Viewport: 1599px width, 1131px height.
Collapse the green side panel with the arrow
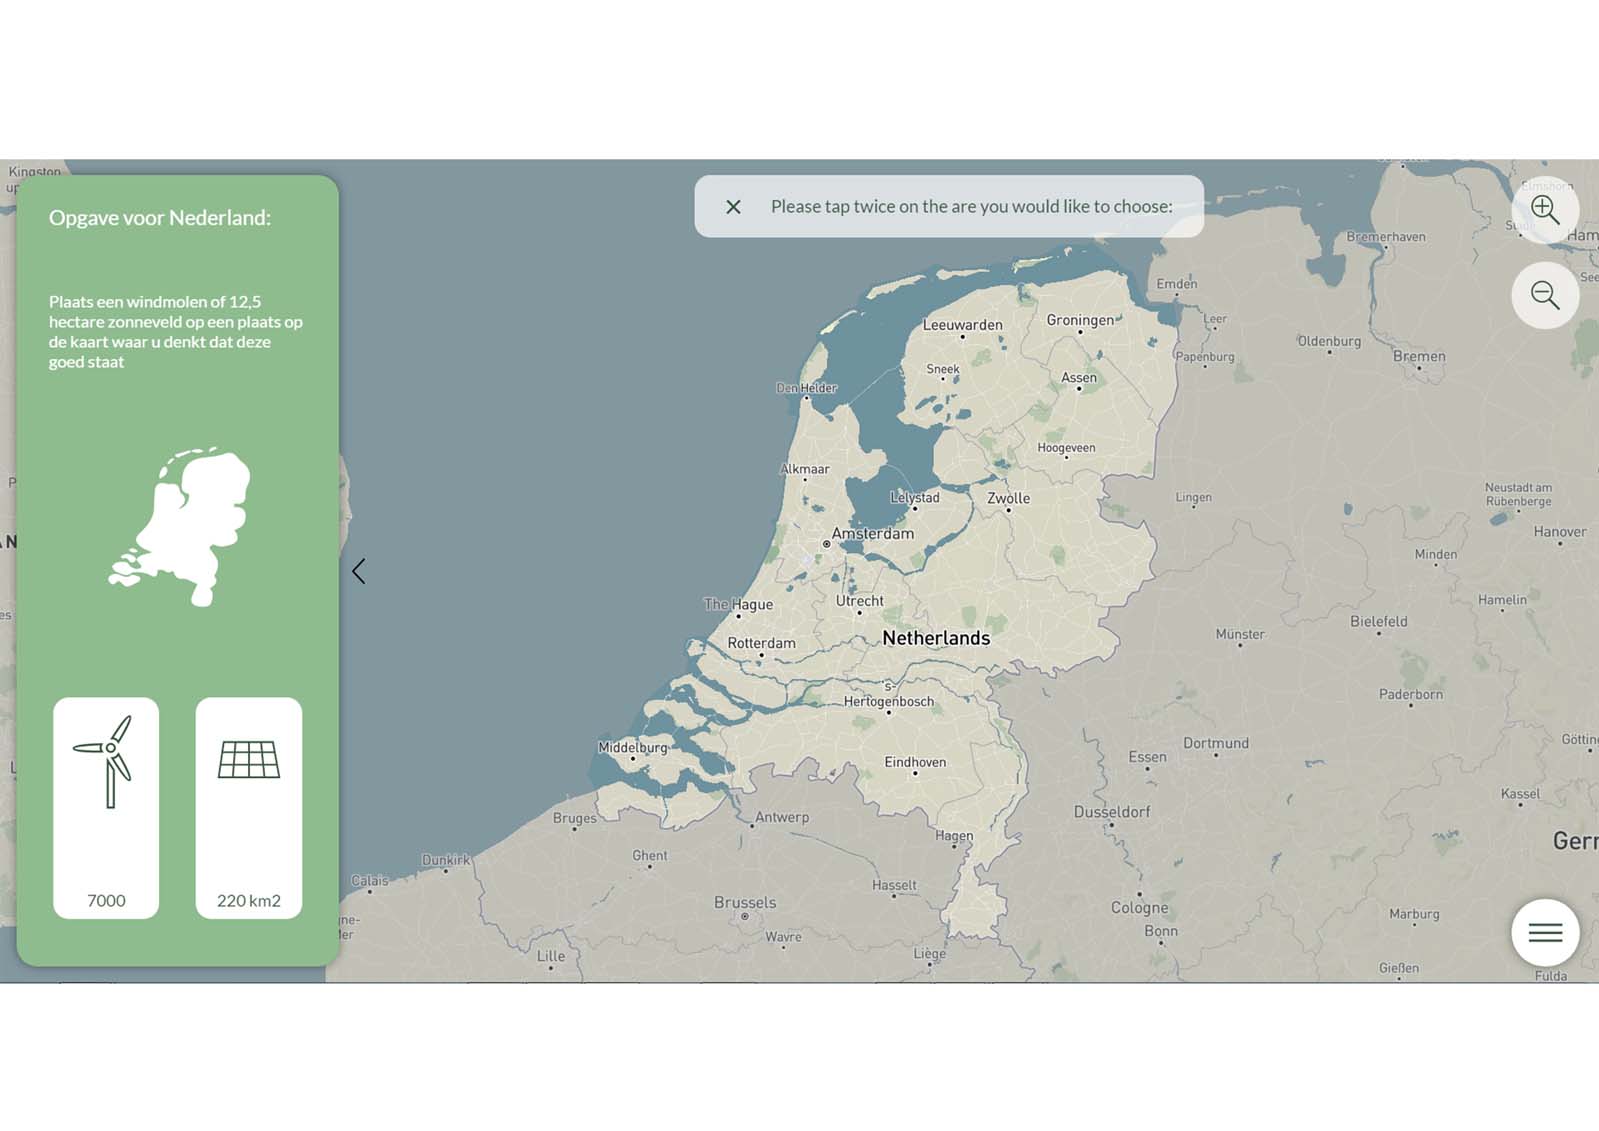coord(359,571)
